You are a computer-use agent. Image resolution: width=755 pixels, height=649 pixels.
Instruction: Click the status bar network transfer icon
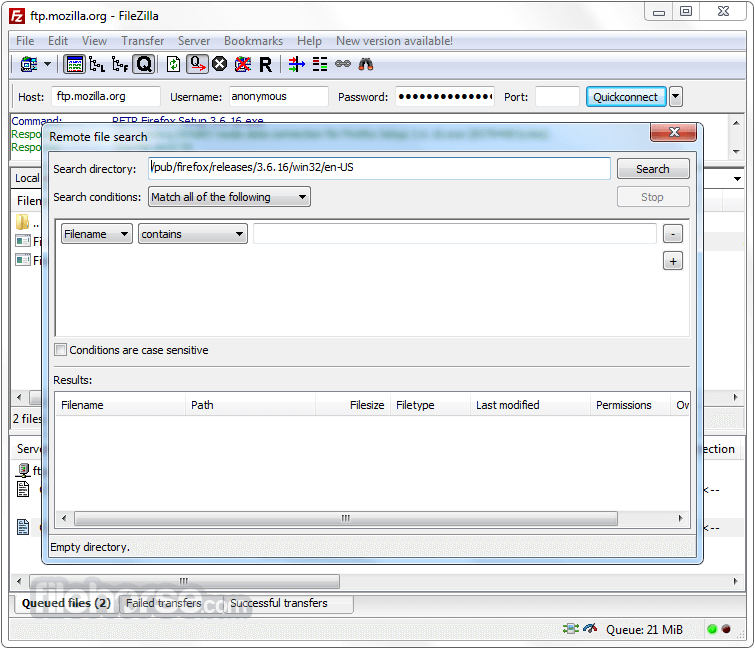pos(571,628)
